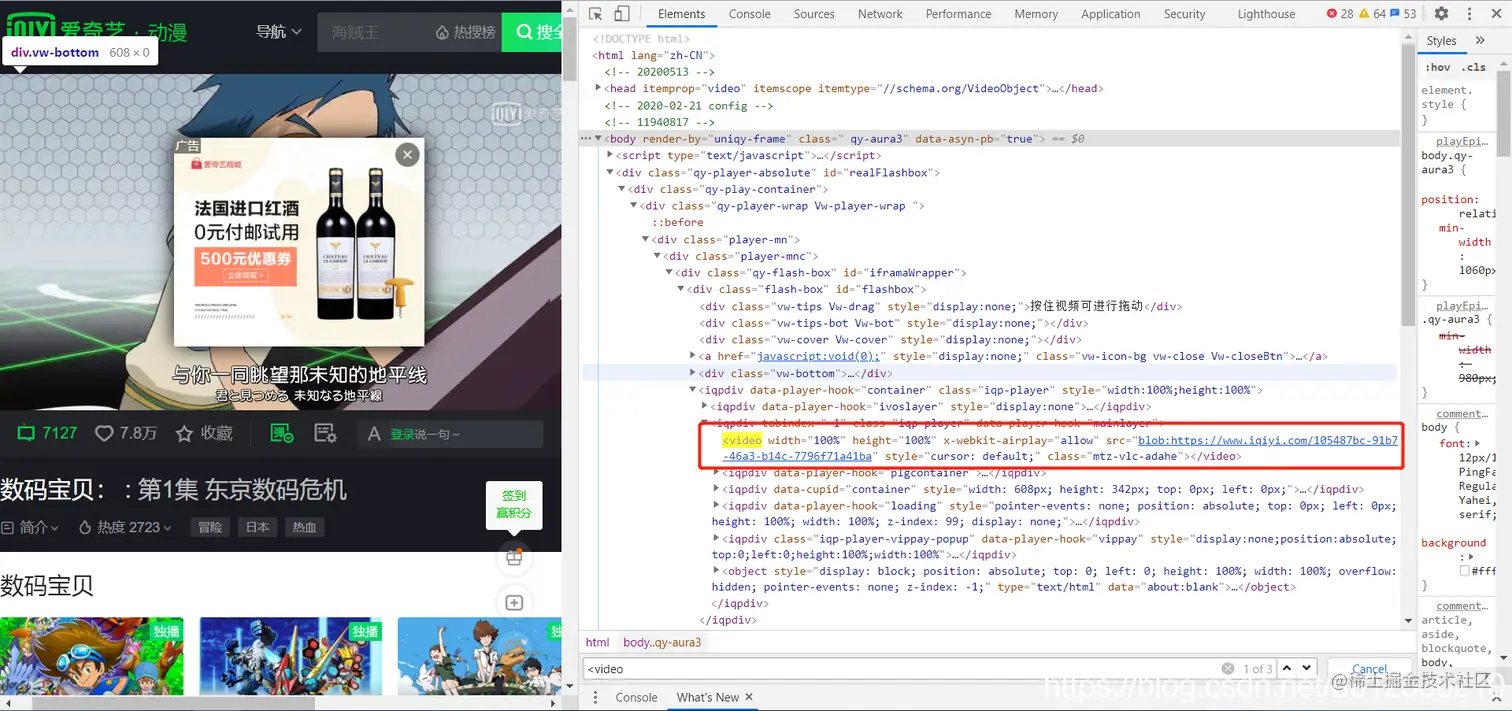Viewport: 1512px width, 711px height.
Task: Open the Security tab
Action: [1185, 14]
